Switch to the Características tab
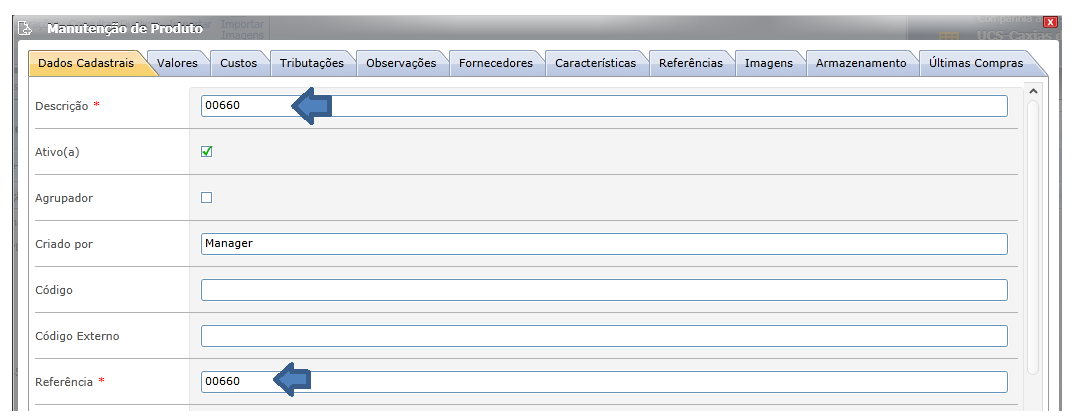The width and height of the screenshot is (1076, 418). (595, 63)
